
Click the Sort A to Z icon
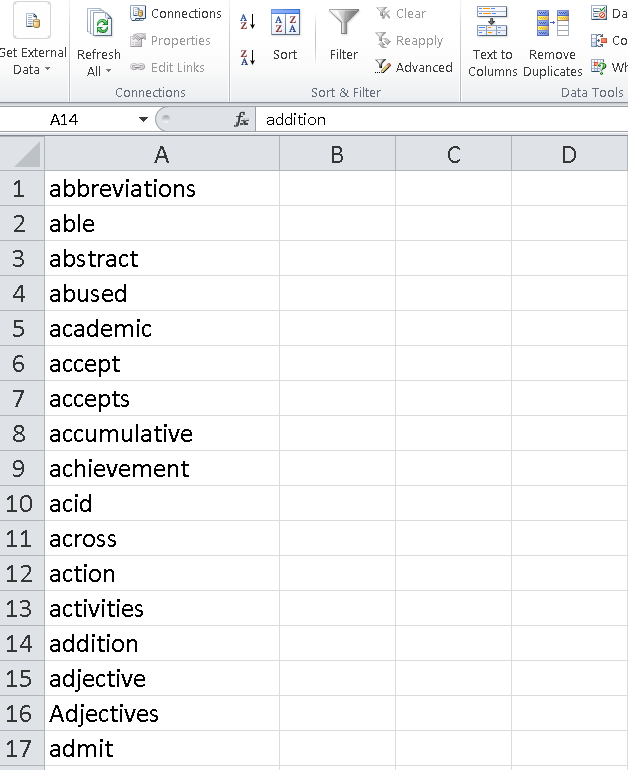[247, 22]
